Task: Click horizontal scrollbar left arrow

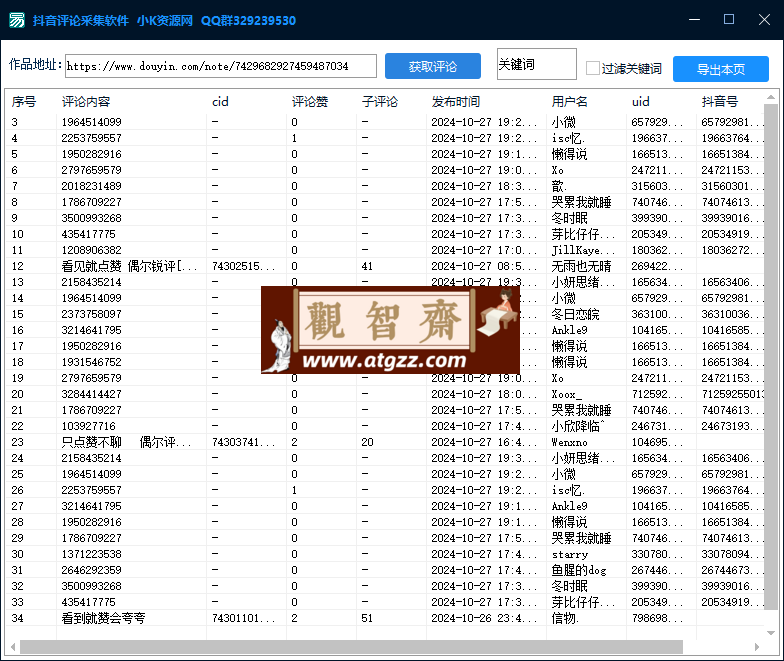Action: coord(12,647)
